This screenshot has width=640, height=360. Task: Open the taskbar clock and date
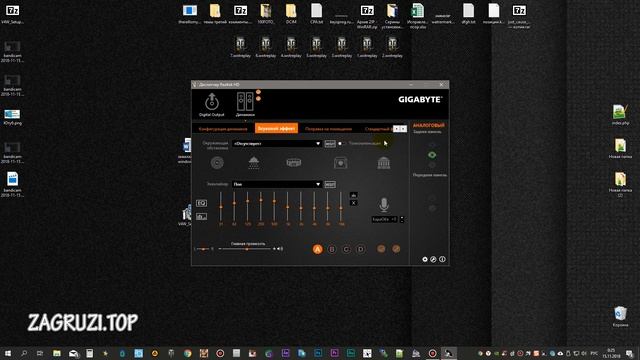click(611, 353)
